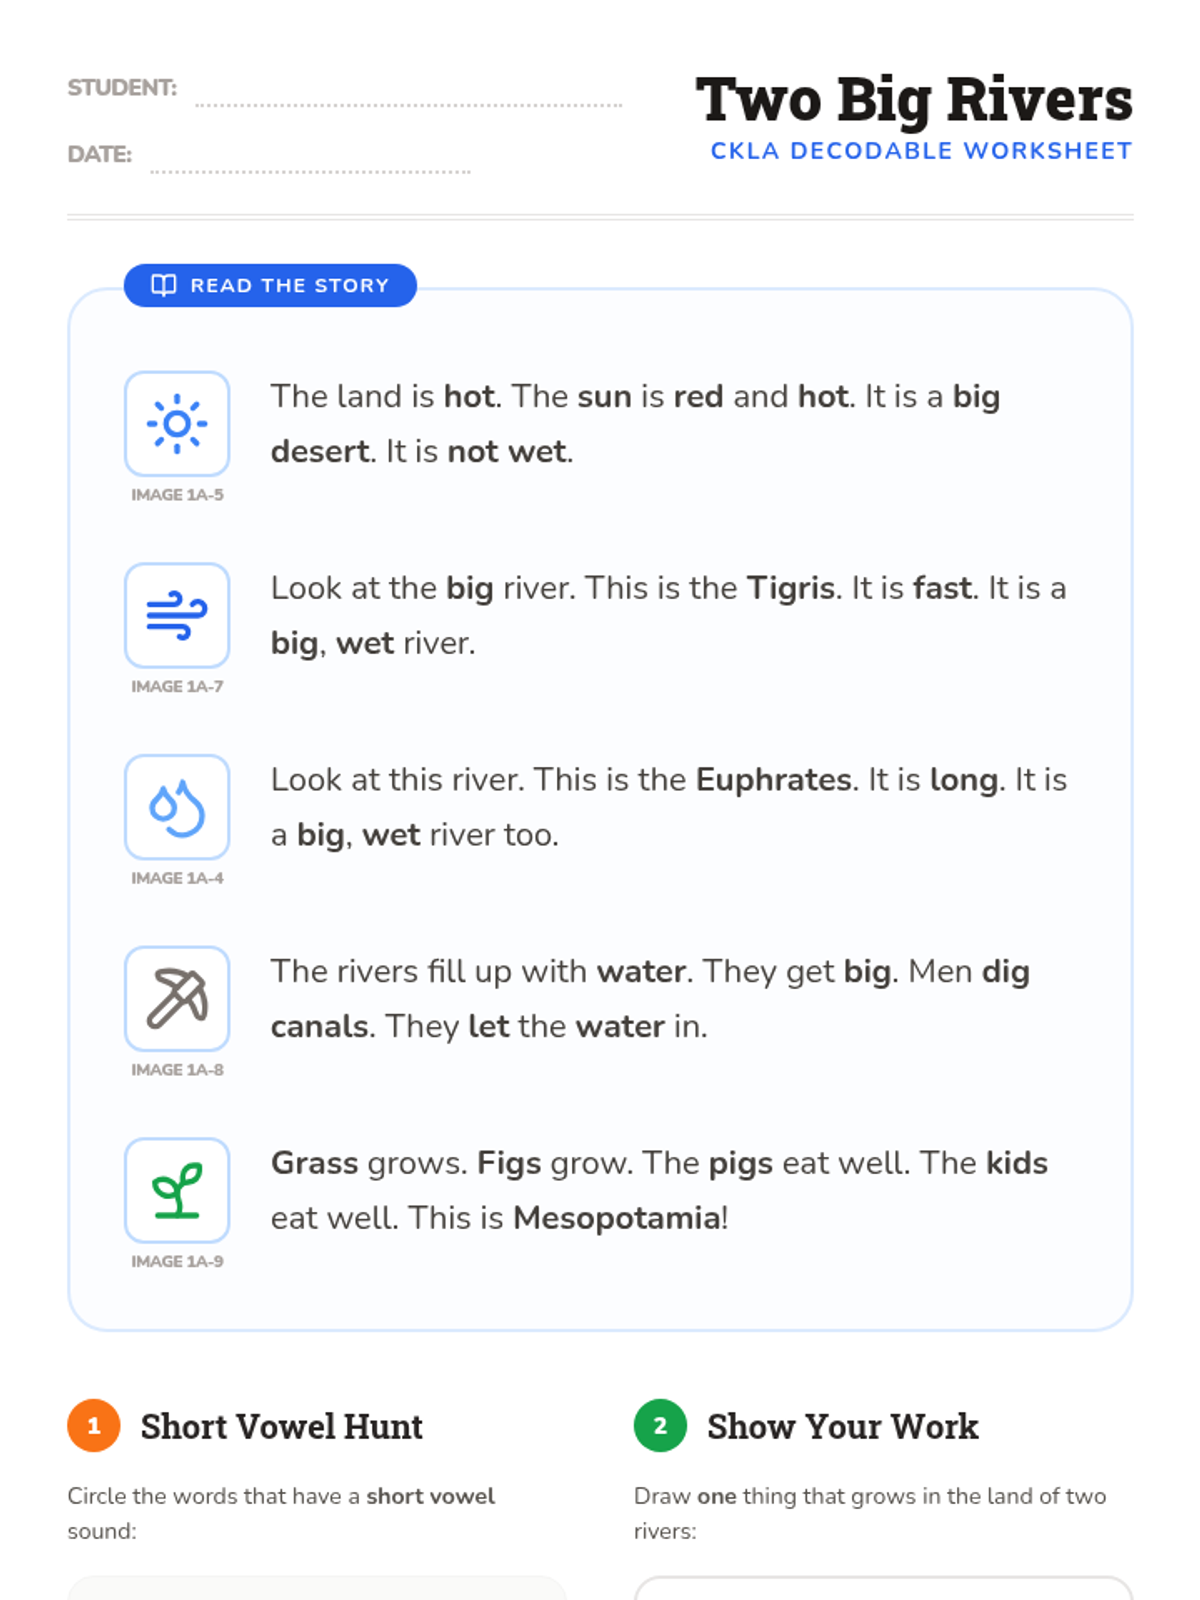Click the pickaxe icon for Image 1A-8
Viewport: 1200px width, 1600px height.
coord(177,999)
